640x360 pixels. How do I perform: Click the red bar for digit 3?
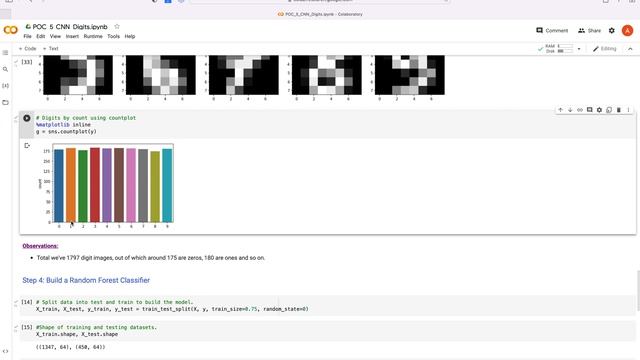click(95, 185)
